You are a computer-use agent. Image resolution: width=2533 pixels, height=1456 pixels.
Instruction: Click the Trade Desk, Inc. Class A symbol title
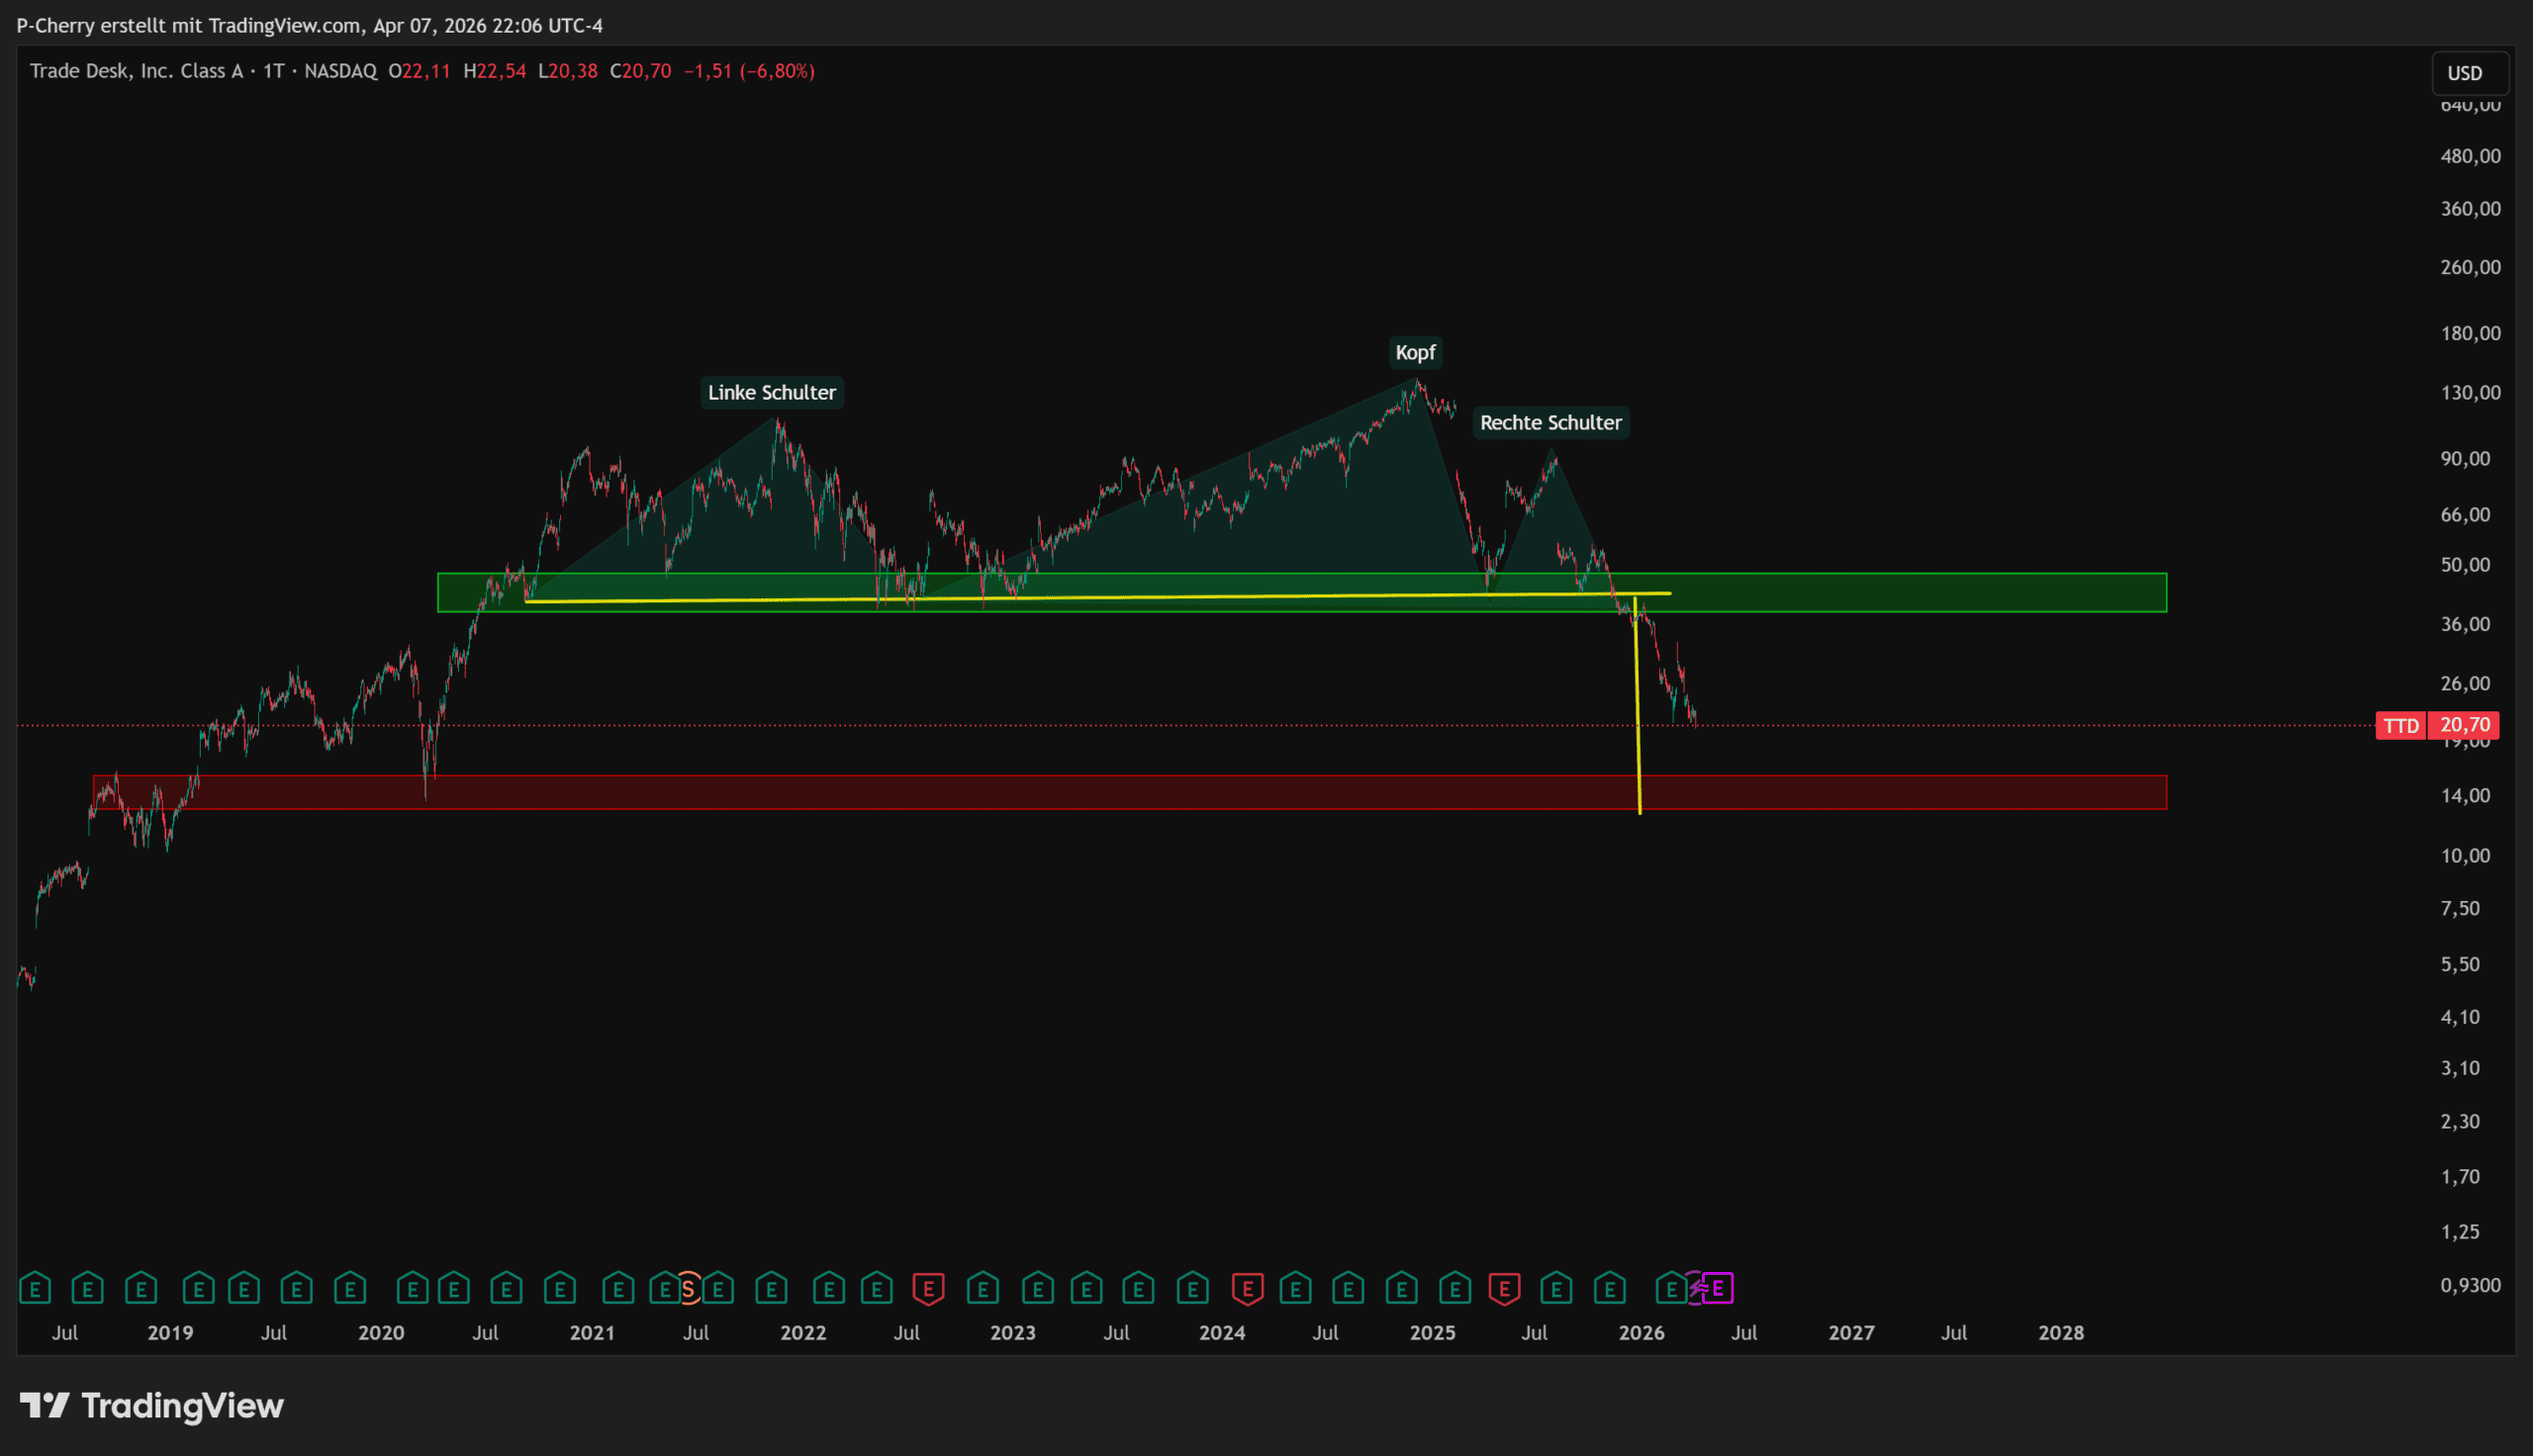click(136, 71)
